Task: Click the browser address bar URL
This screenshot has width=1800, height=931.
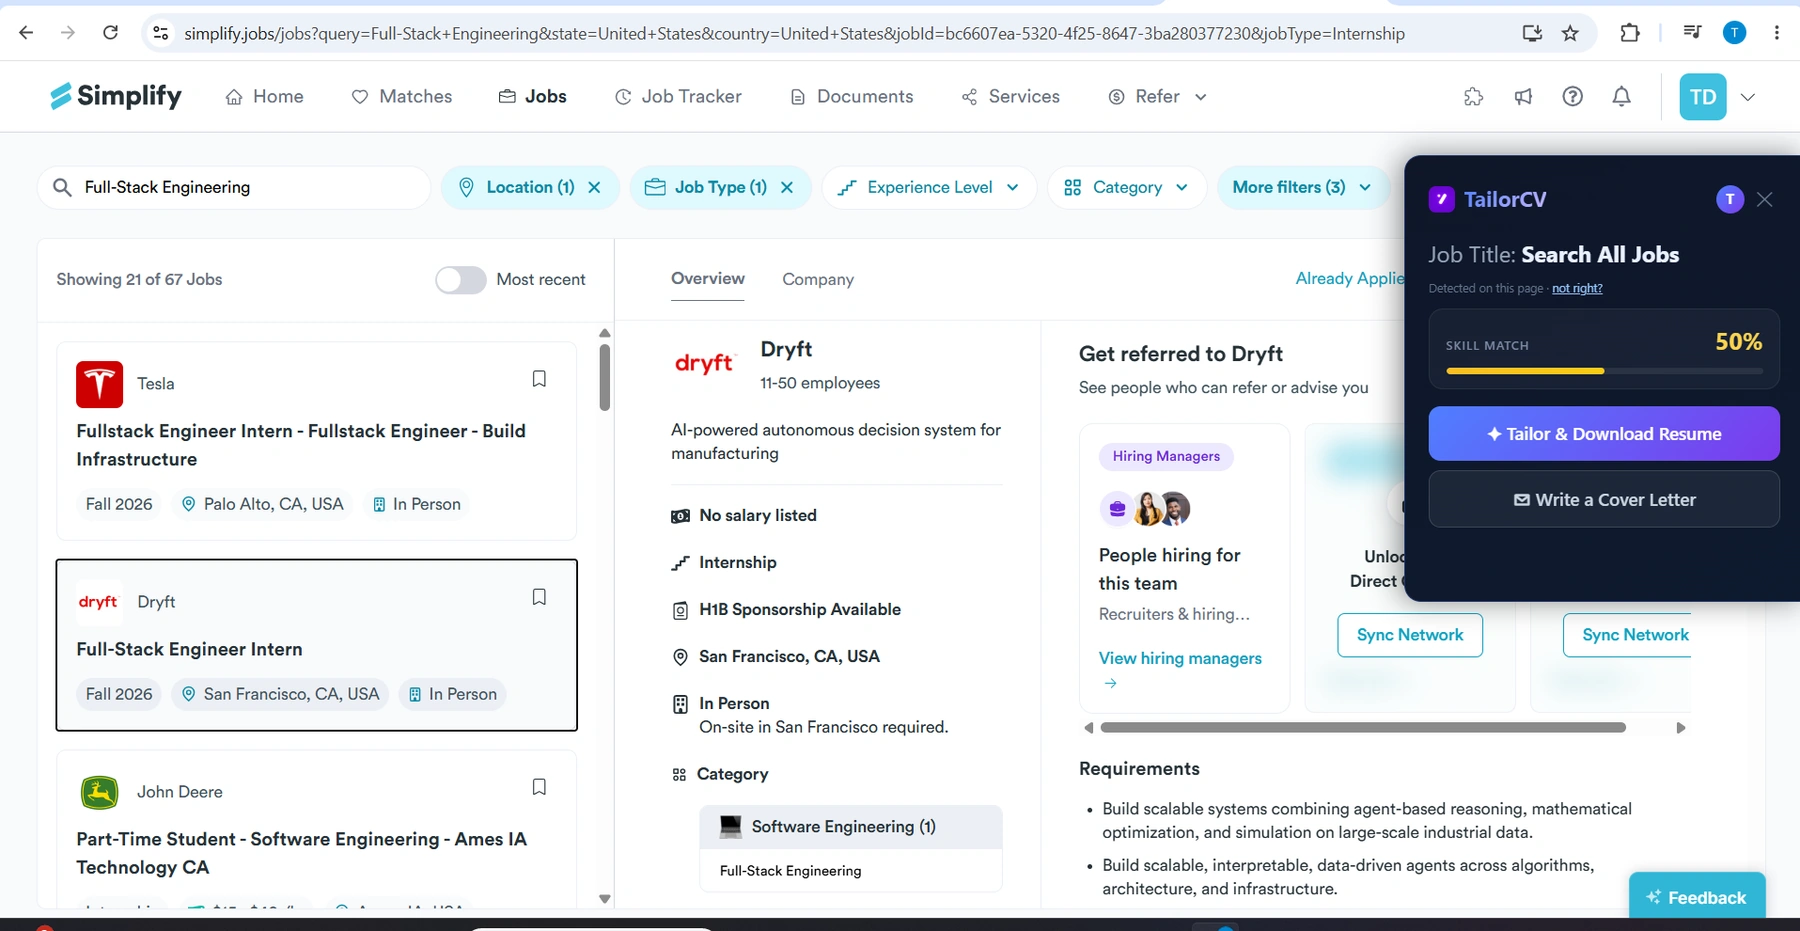Action: click(x=794, y=34)
